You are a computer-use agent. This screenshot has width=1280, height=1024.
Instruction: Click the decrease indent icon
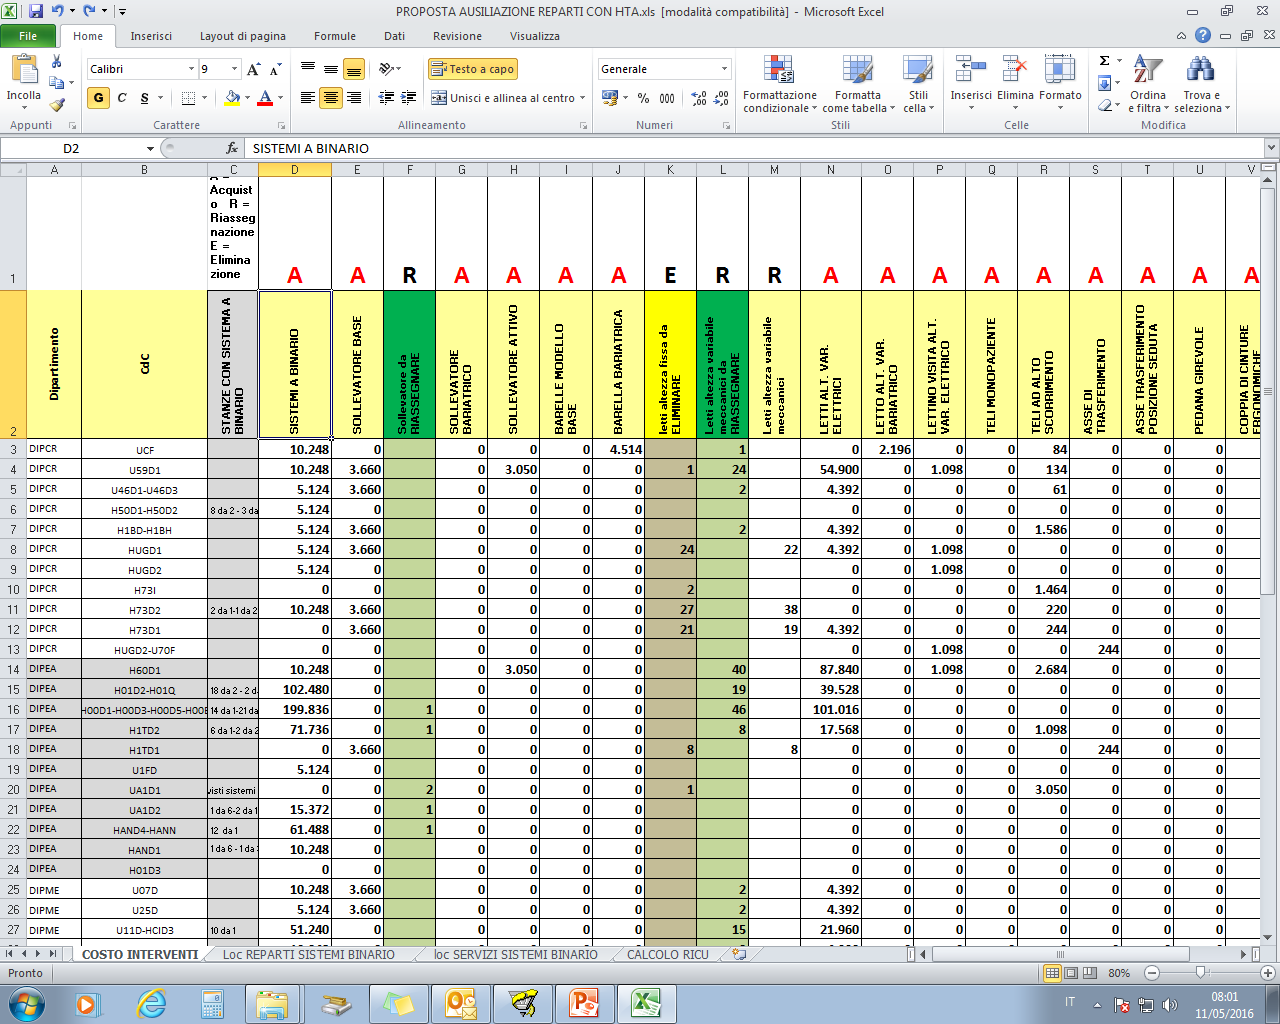387,98
